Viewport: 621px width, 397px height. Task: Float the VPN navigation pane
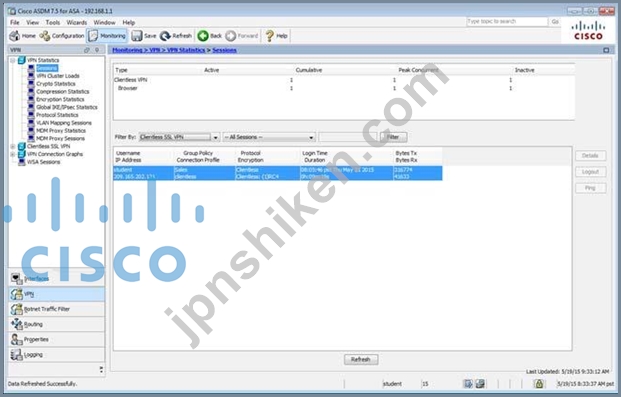click(x=87, y=50)
